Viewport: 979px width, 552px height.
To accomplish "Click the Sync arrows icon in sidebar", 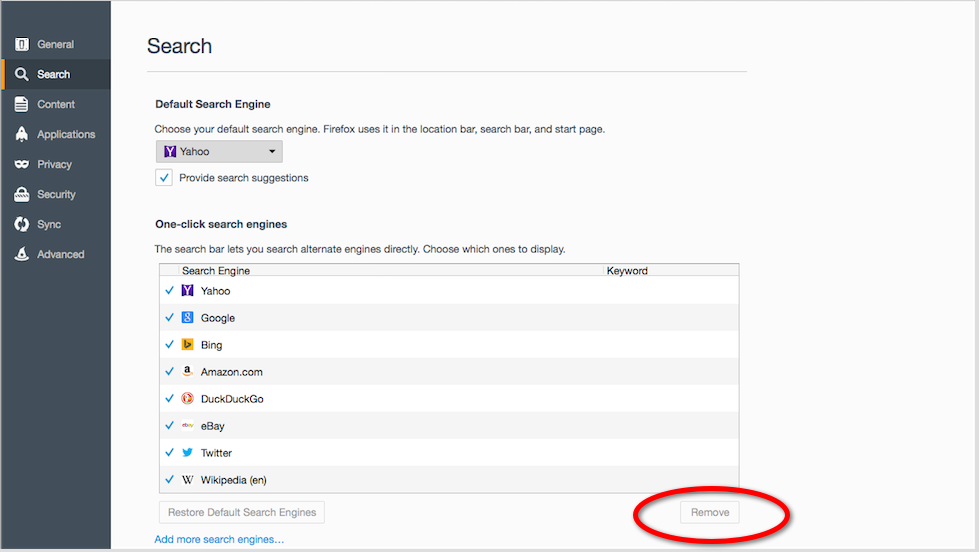I will (x=22, y=224).
